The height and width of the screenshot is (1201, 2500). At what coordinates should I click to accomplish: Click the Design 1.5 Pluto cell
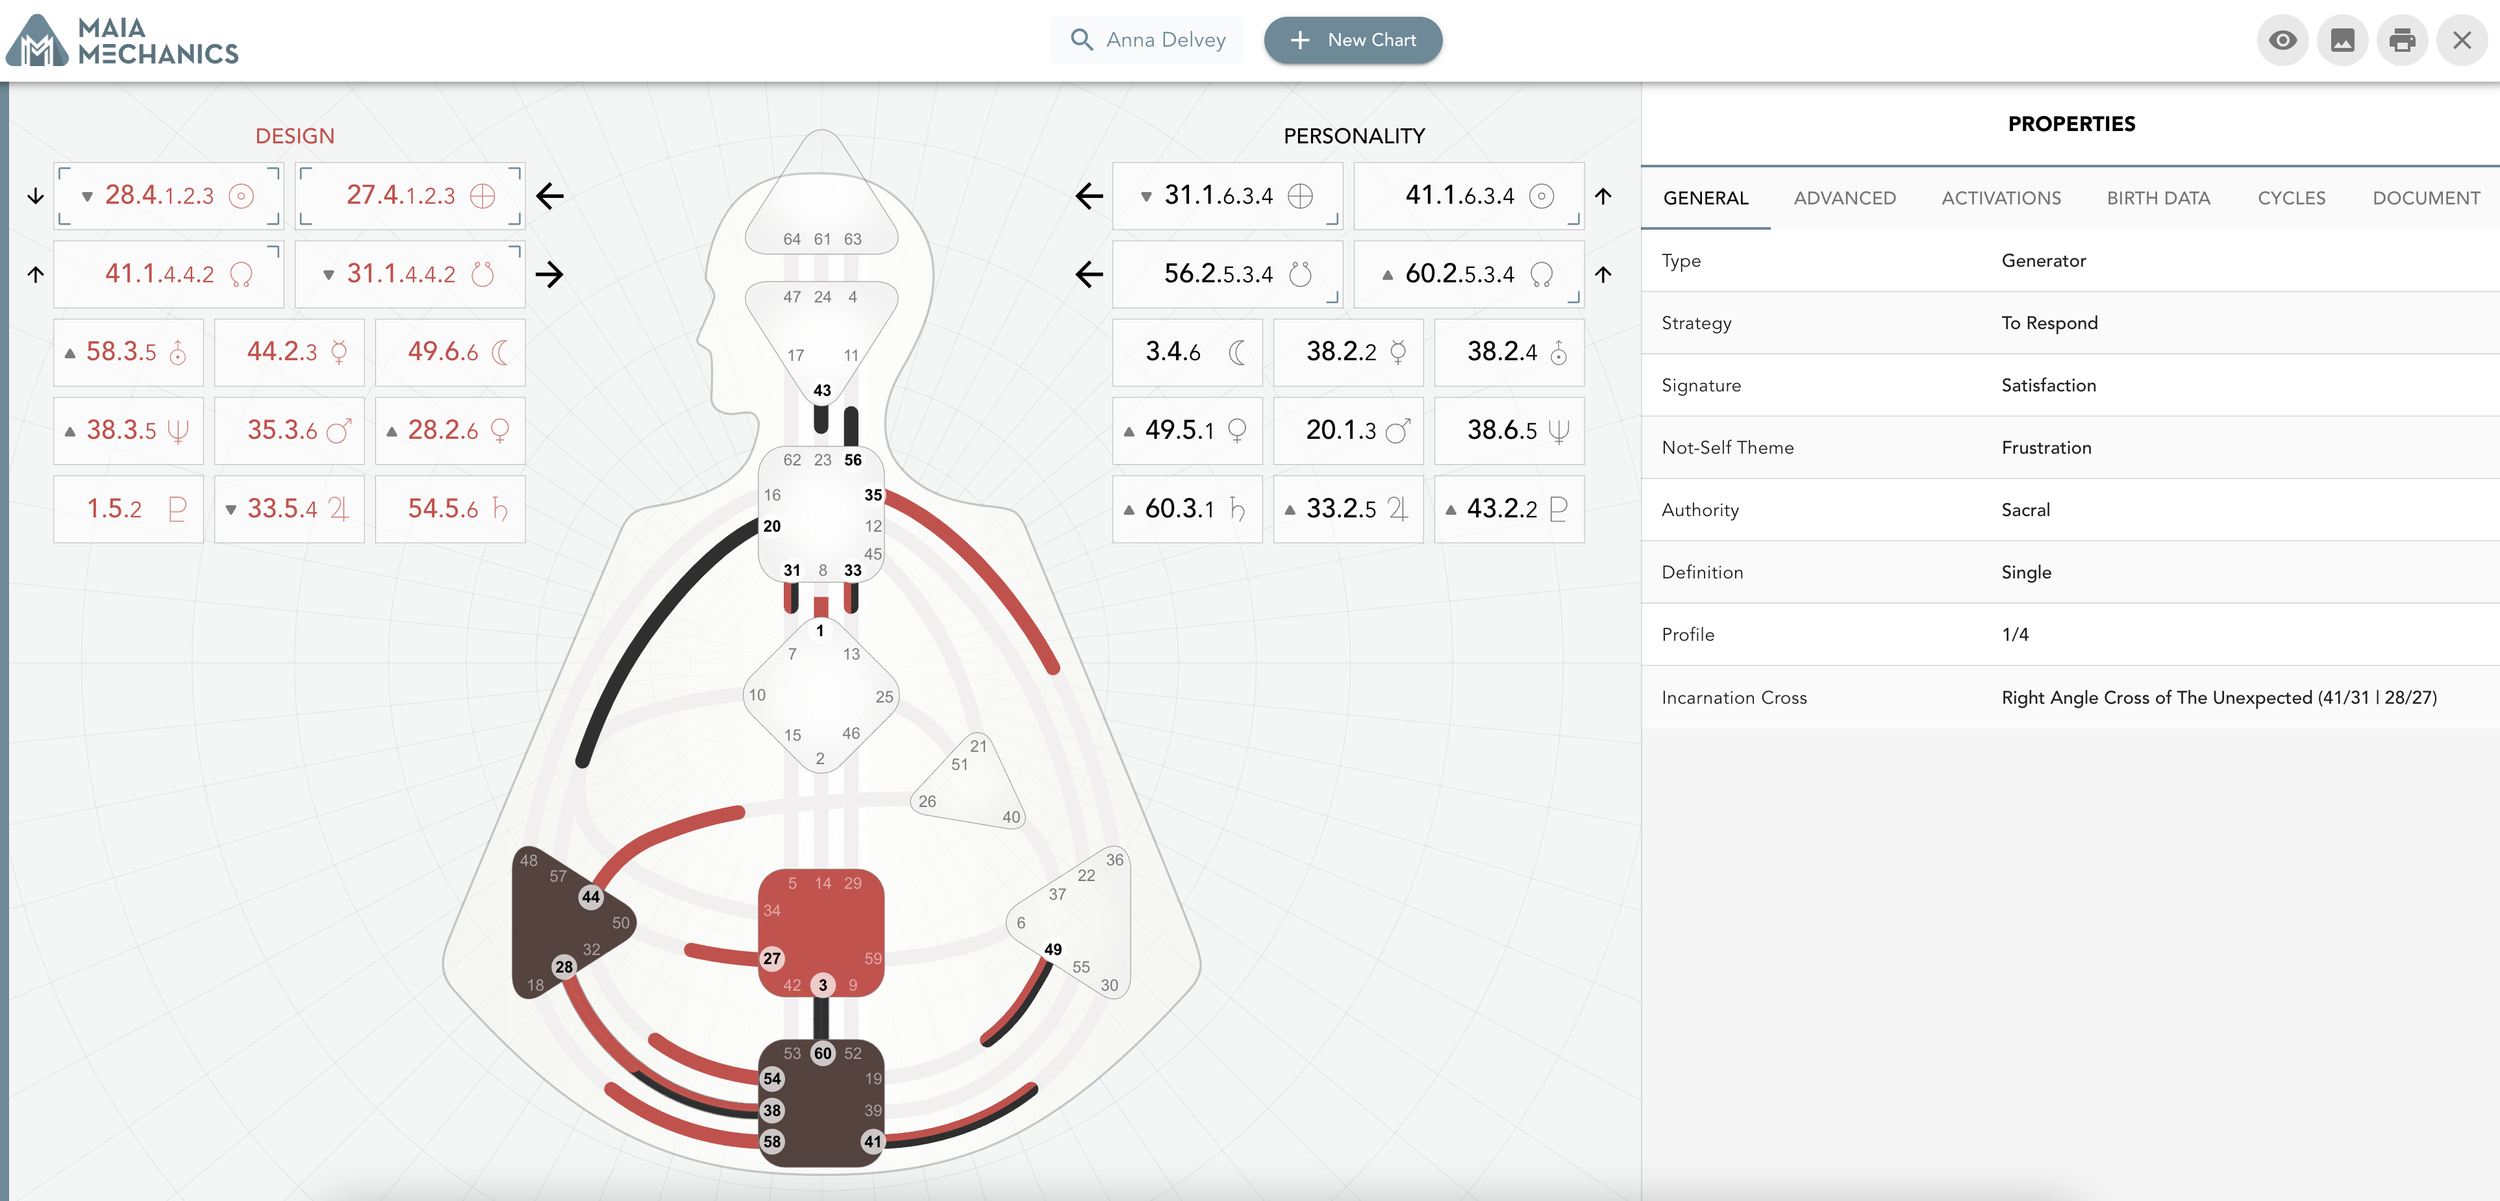129,509
